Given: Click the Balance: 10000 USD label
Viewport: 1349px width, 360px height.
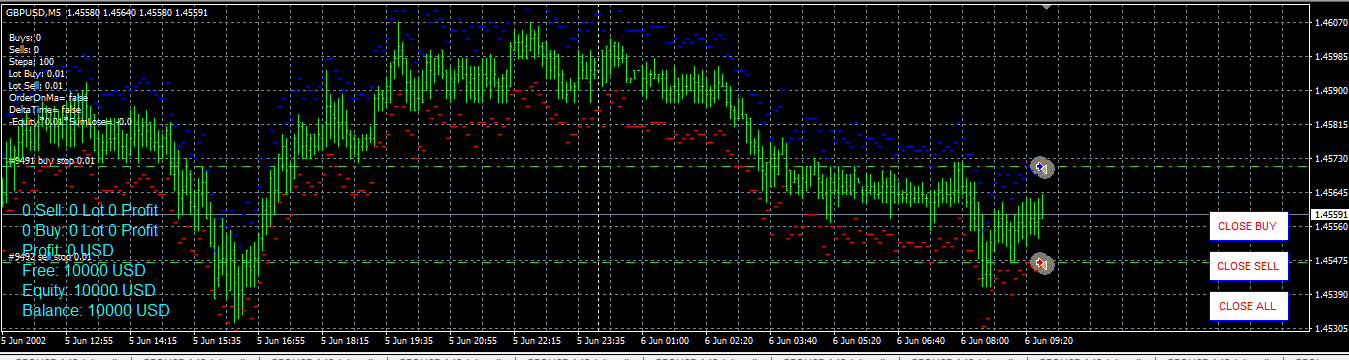Looking at the screenshot, I should pos(96,311).
